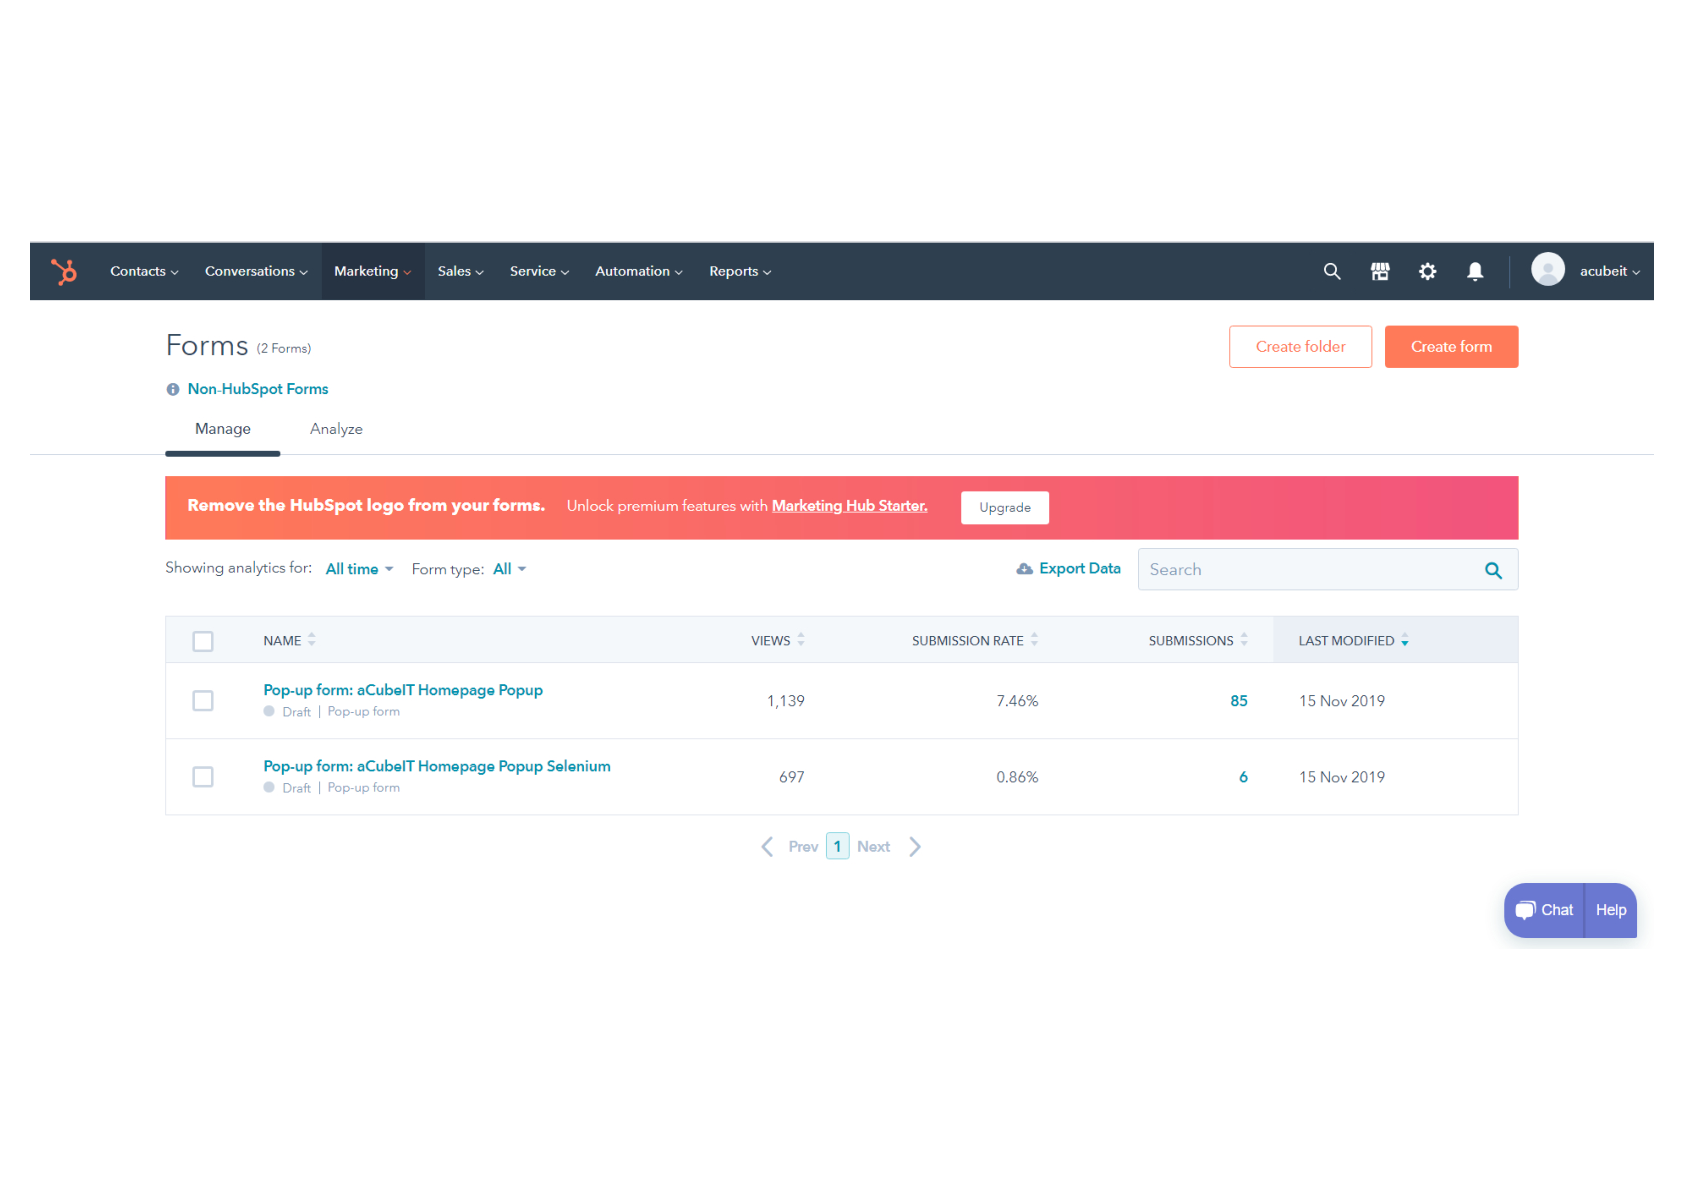Open the Marketing Hub Starter link
The width and height of the screenshot is (1684, 1190).
point(849,506)
